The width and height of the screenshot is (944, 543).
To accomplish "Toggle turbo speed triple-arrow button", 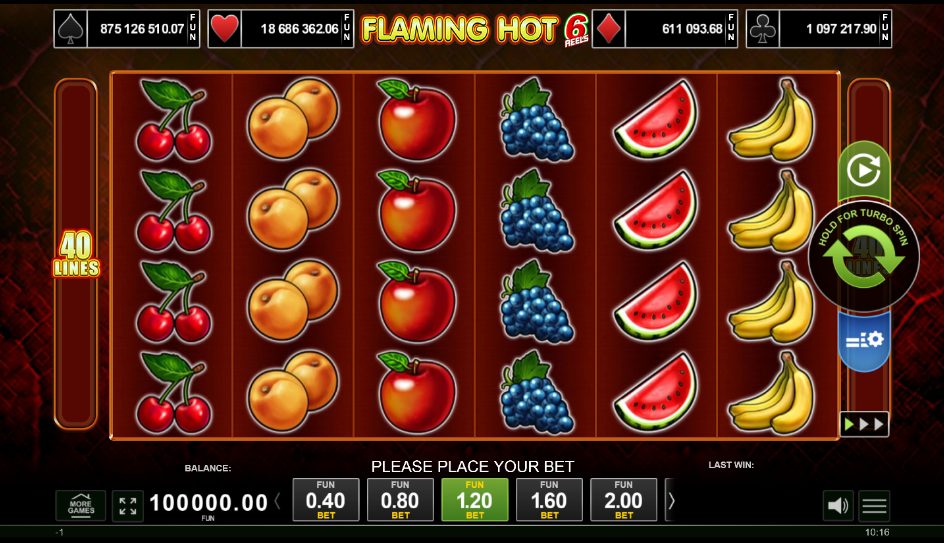I will coord(864,424).
